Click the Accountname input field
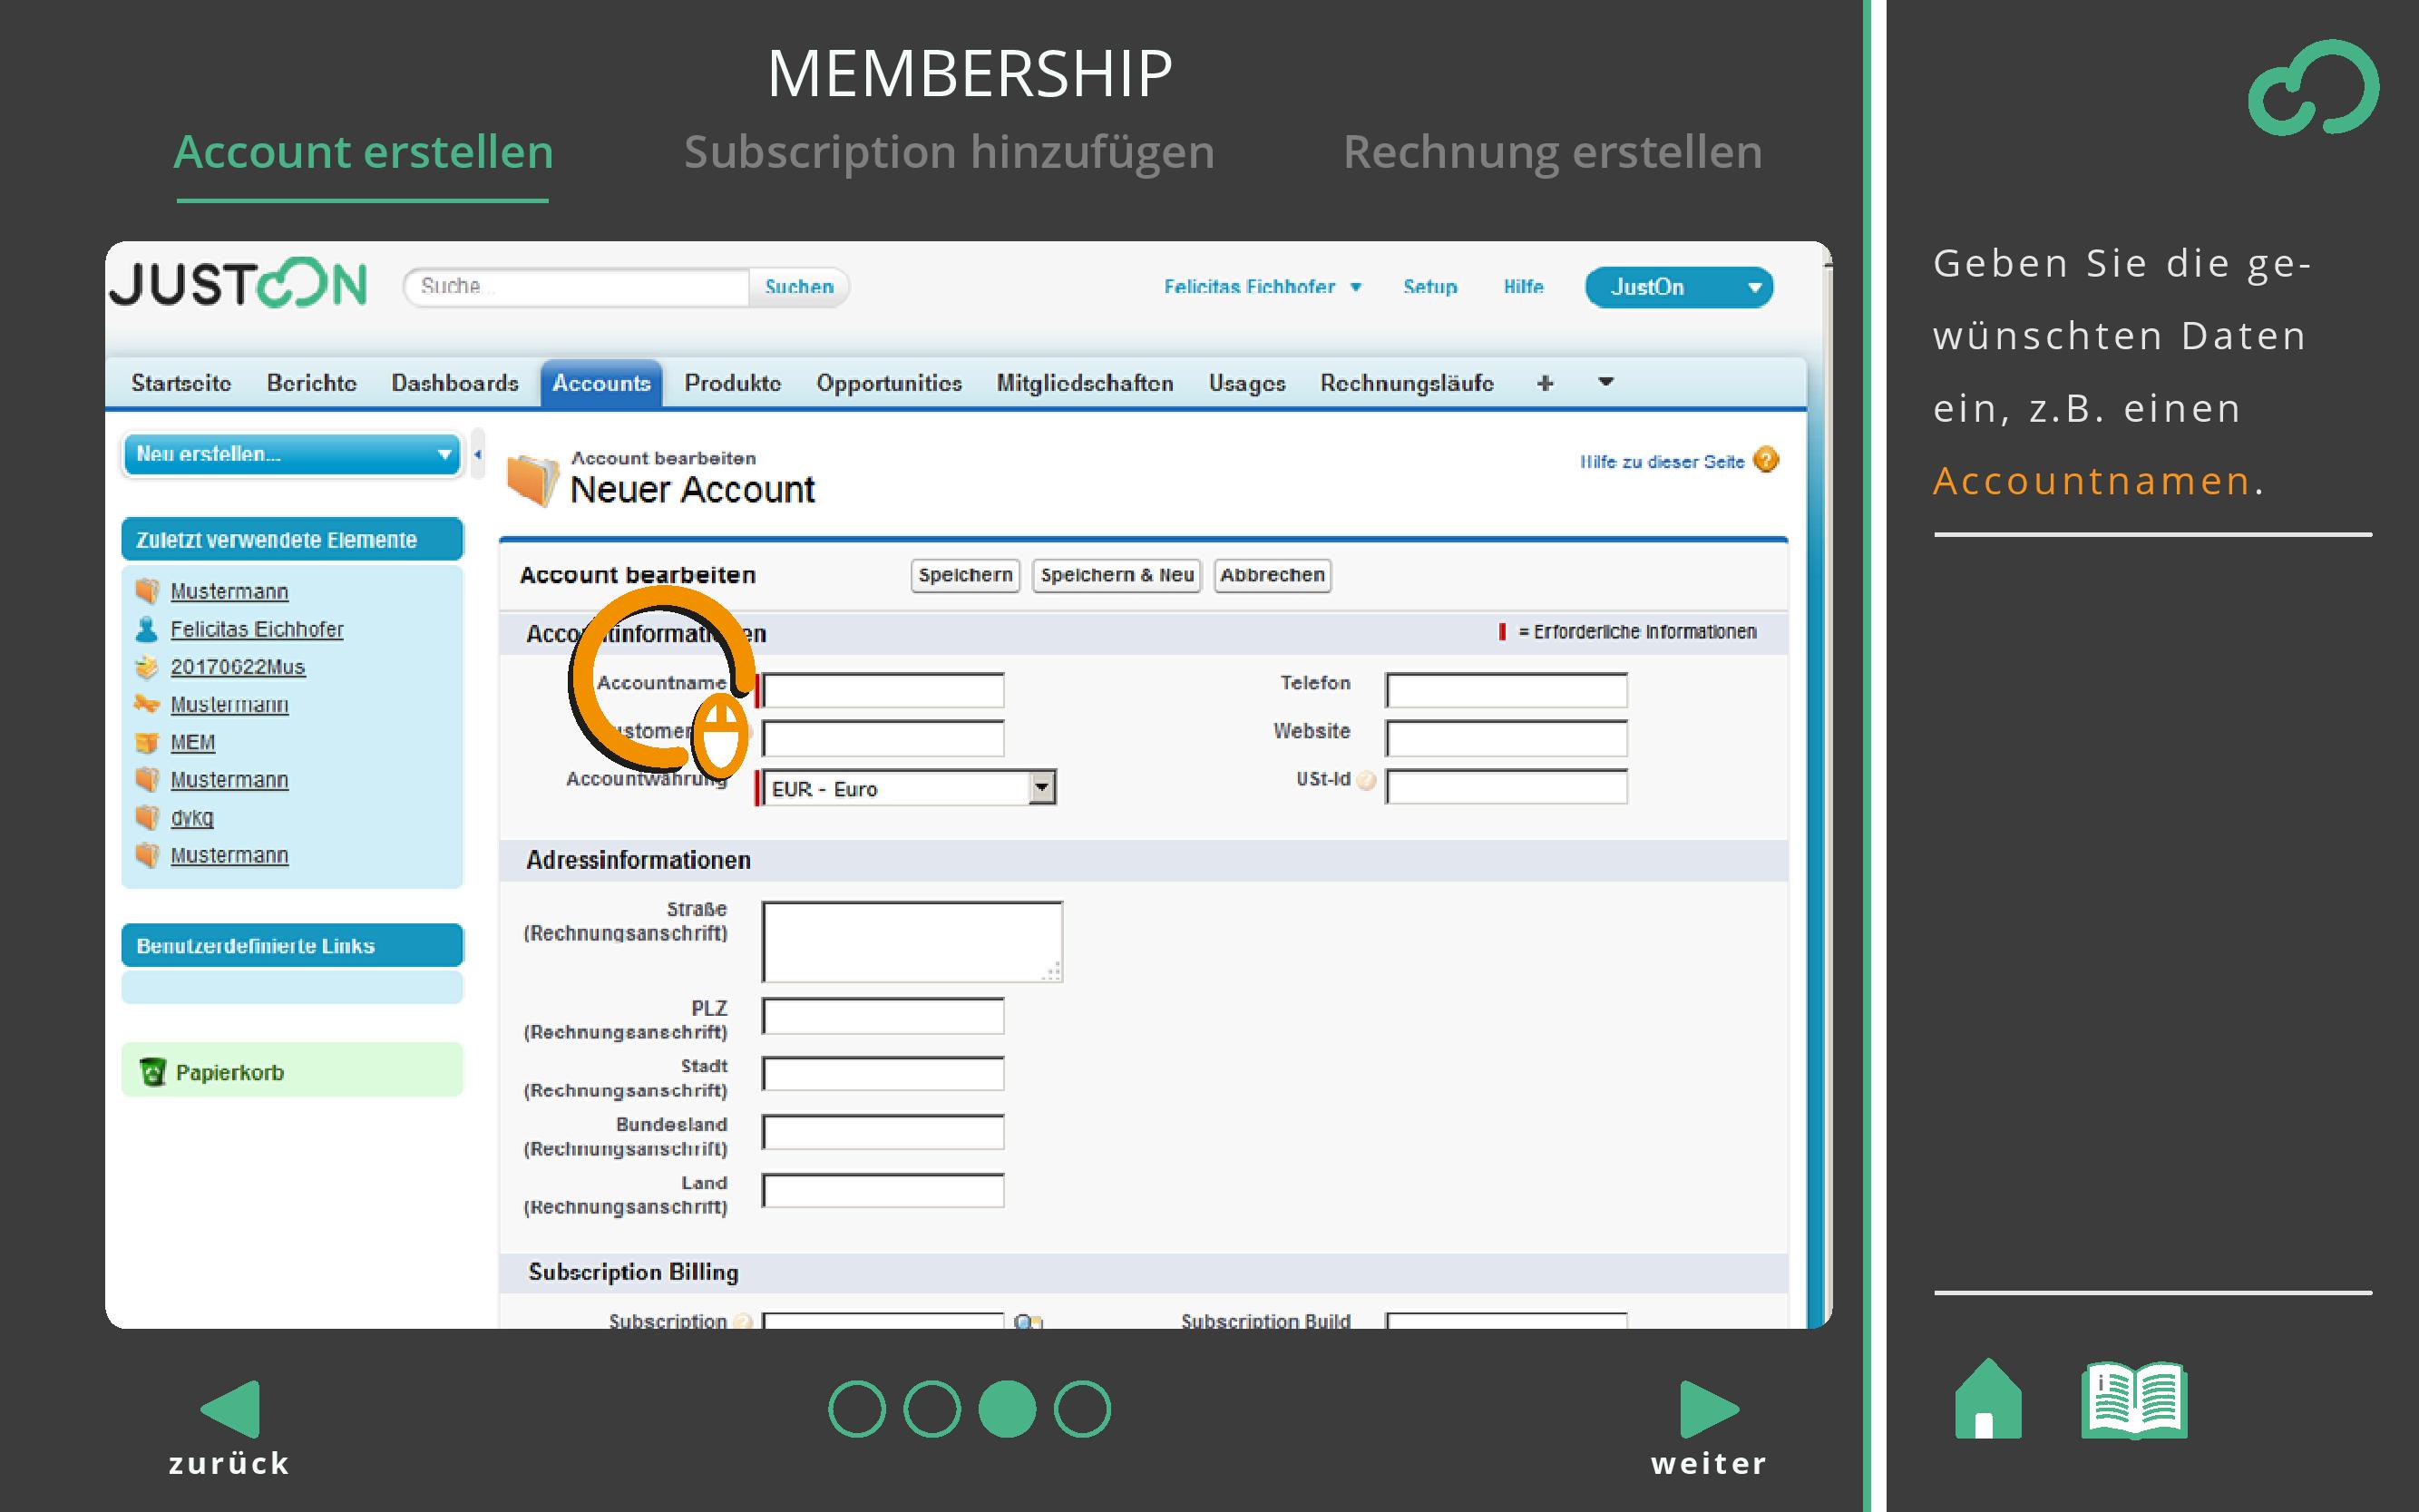Screen dimensions: 2419x1512 883,690
